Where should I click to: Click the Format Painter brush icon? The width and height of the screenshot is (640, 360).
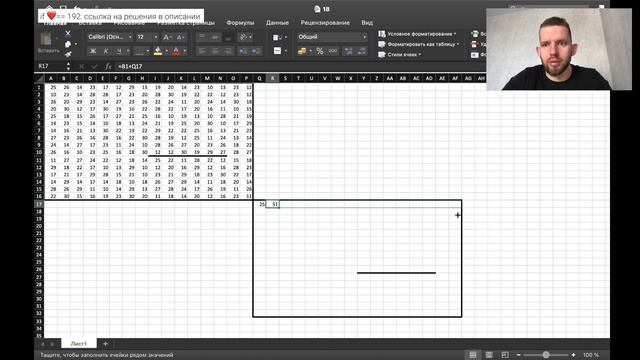click(x=68, y=53)
